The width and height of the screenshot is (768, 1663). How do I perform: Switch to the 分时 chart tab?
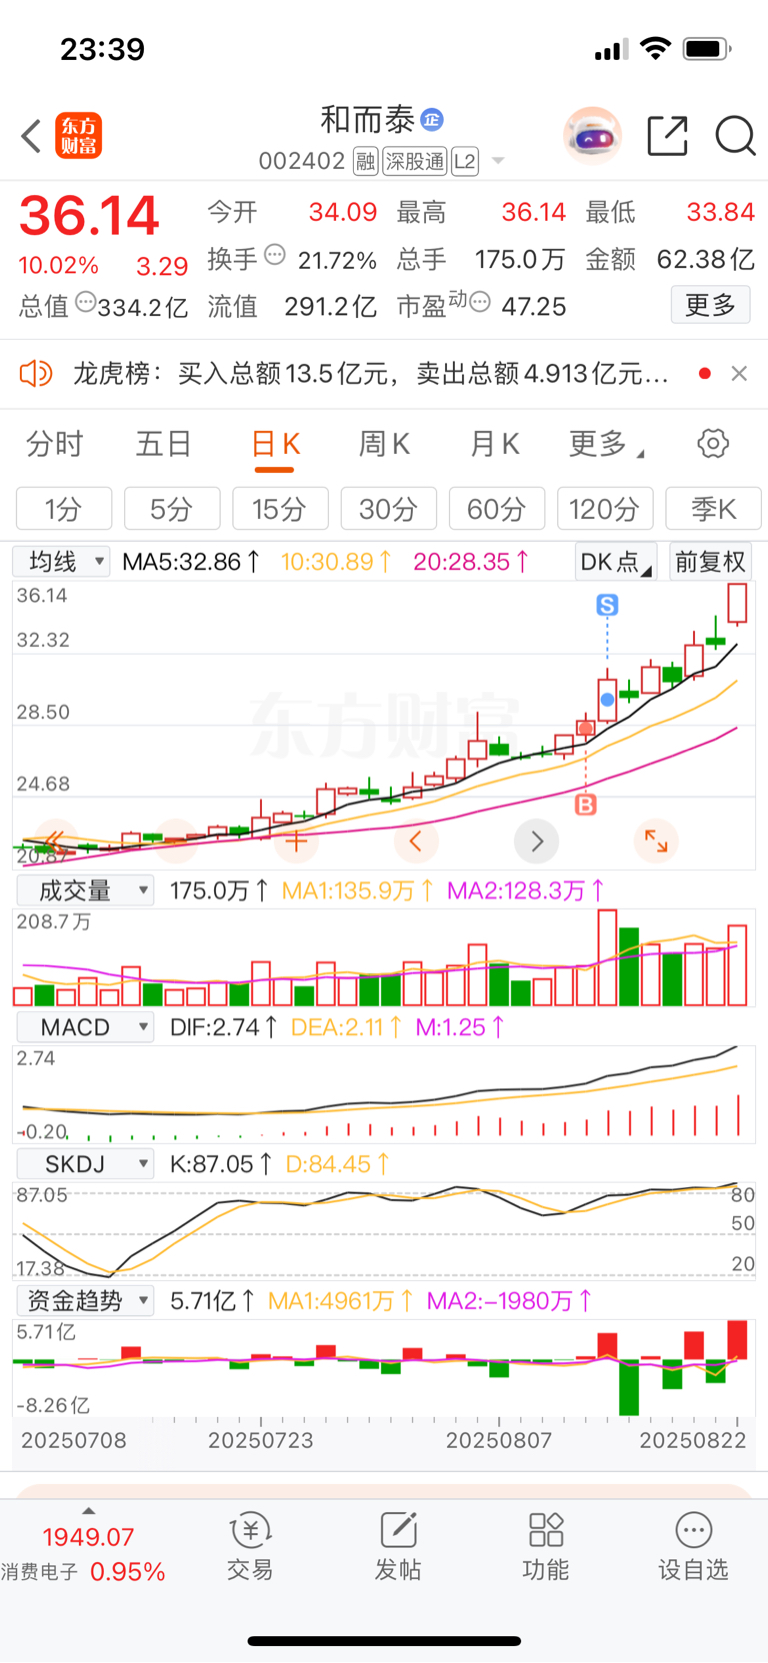click(55, 444)
